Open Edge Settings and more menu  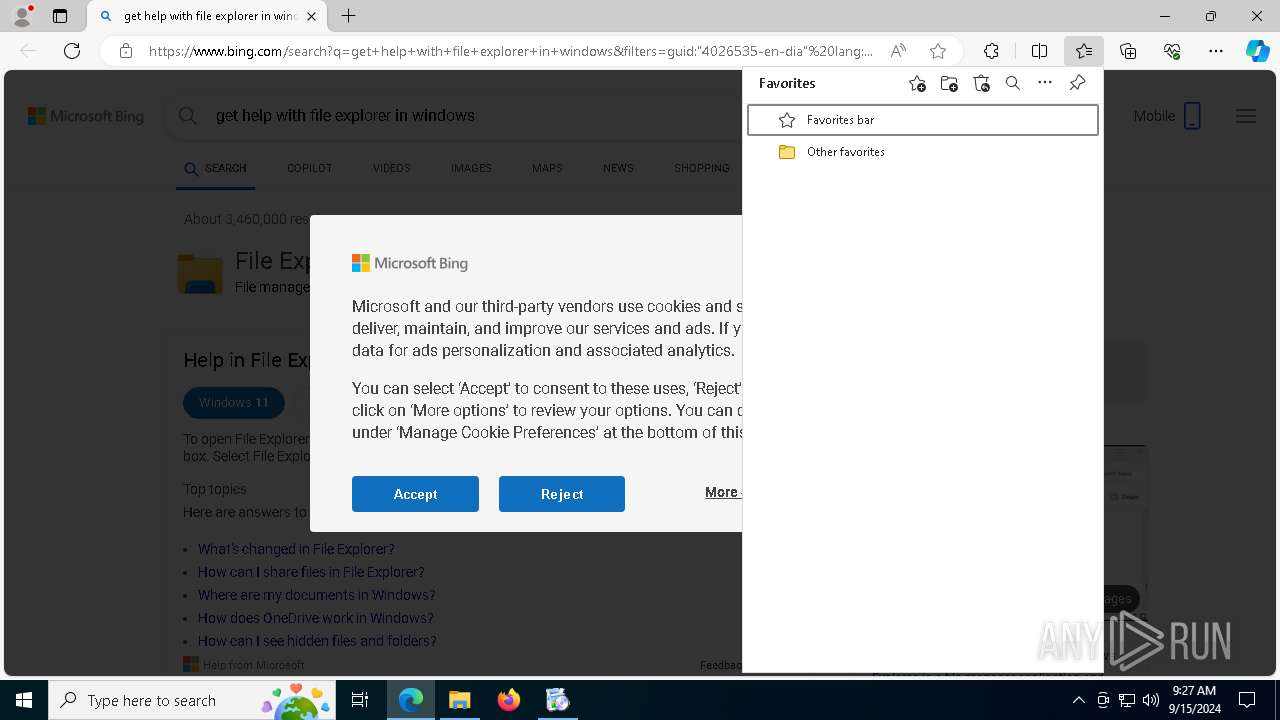(1216, 51)
